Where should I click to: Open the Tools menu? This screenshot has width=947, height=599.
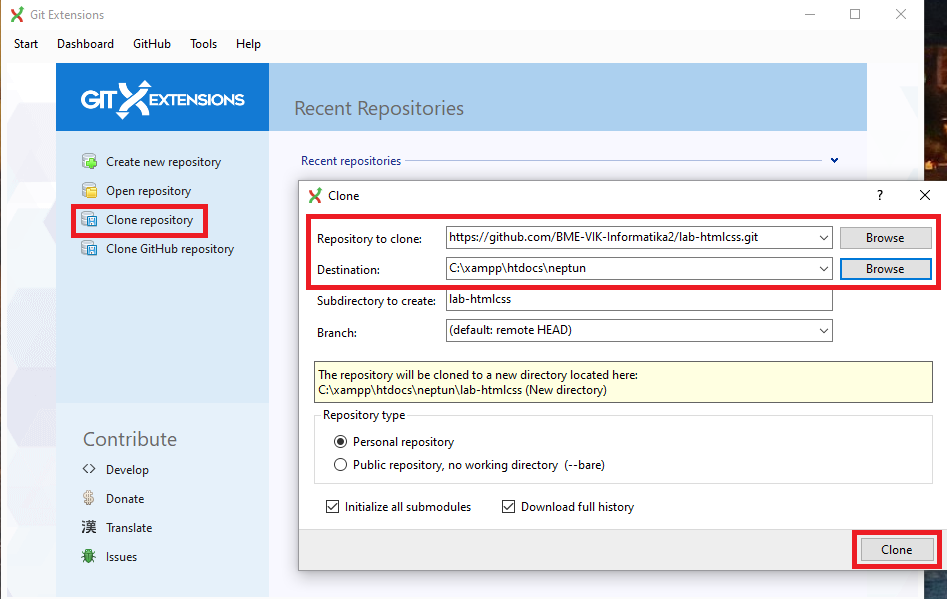(x=203, y=44)
